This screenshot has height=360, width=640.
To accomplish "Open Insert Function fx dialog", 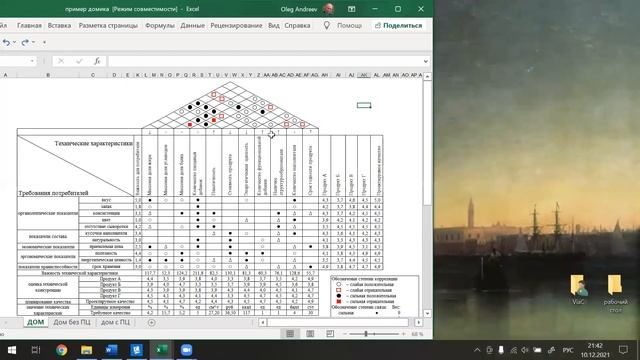I will (97, 61).
